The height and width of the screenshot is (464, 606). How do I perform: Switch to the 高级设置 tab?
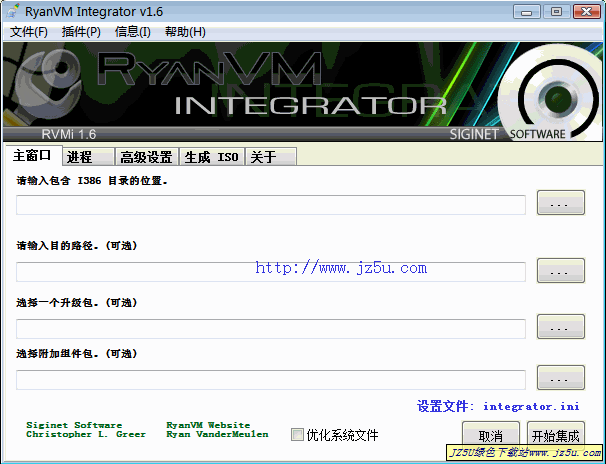point(146,157)
